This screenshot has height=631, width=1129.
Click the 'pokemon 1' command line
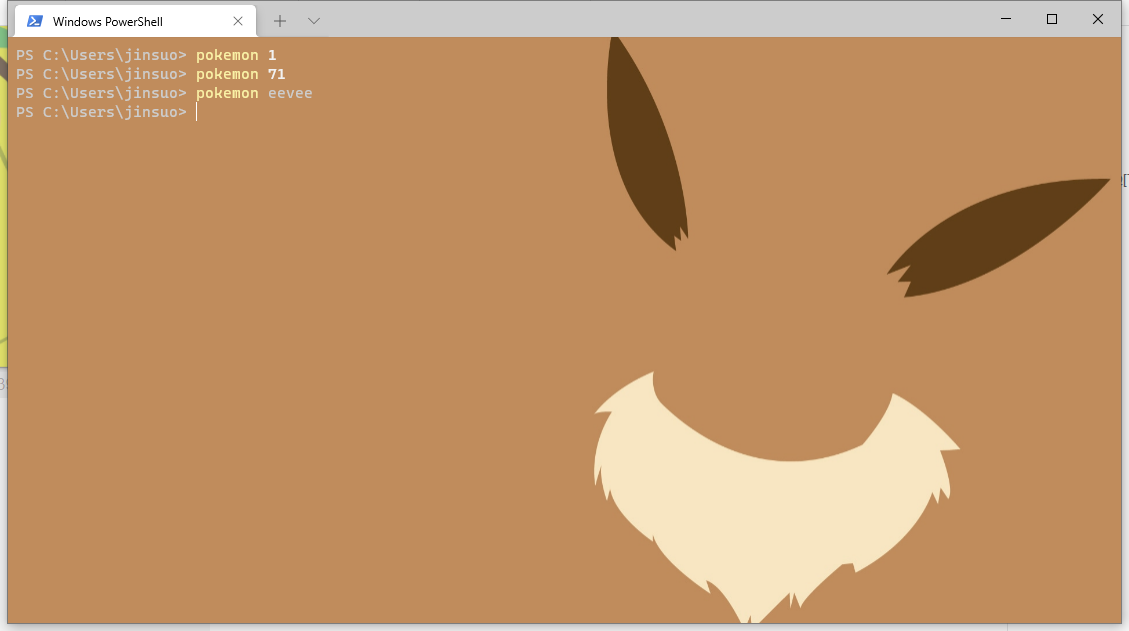click(x=146, y=55)
